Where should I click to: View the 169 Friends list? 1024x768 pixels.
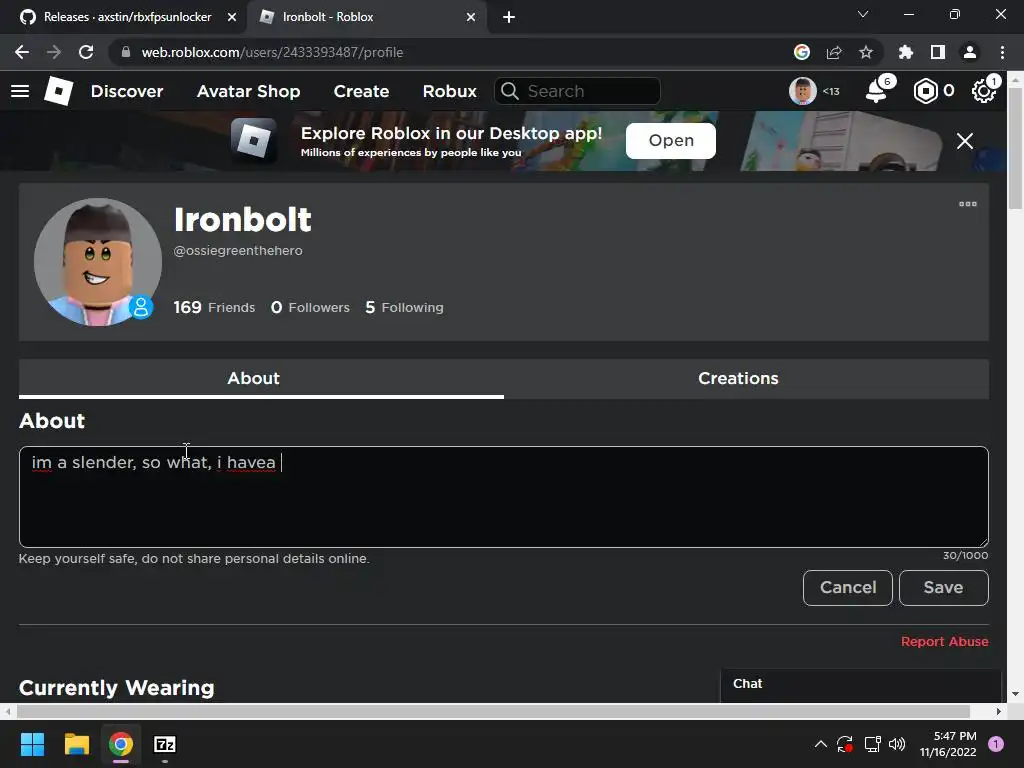pos(214,308)
